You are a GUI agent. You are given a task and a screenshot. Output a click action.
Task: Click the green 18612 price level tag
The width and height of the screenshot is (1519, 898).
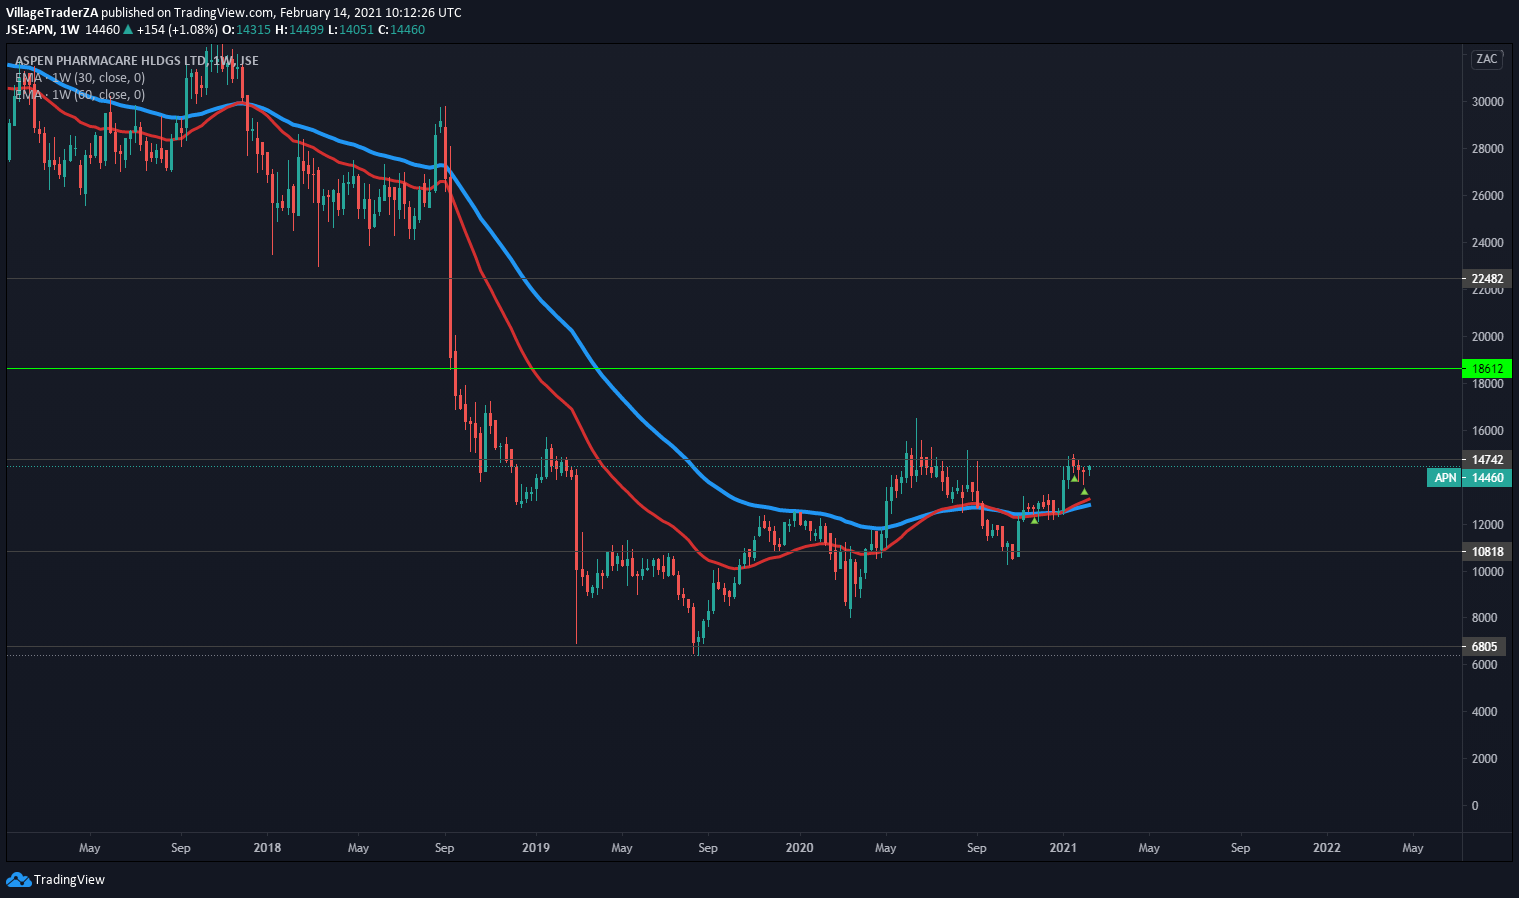[x=1487, y=369]
